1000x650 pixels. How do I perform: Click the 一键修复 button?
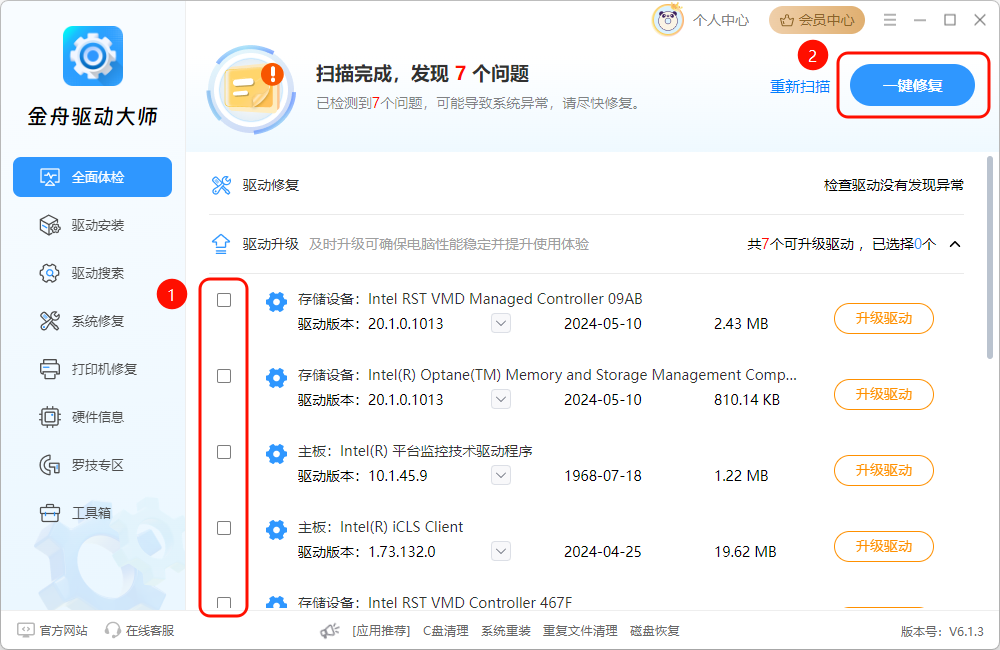click(912, 85)
